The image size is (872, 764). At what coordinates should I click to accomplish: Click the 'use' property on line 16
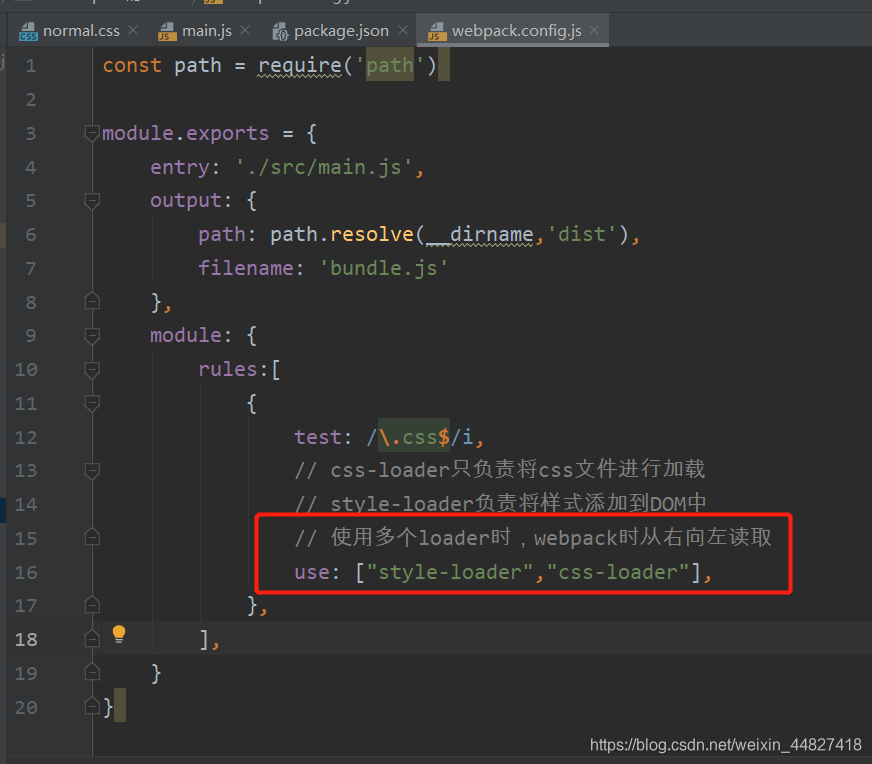[313, 572]
